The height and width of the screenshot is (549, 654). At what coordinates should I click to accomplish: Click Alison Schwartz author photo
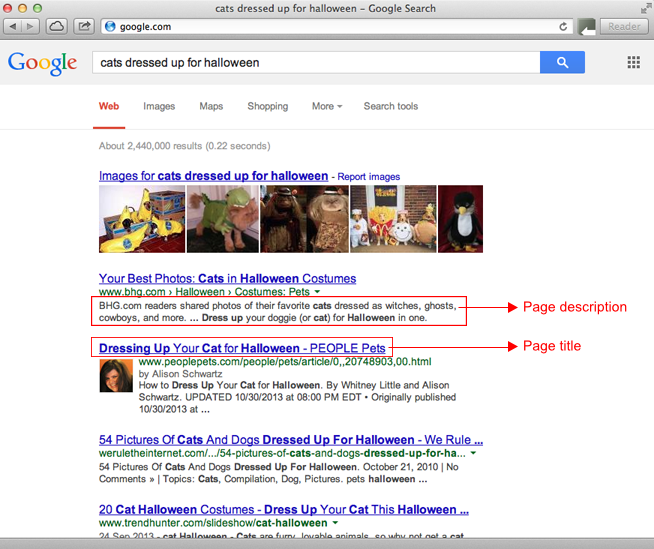point(116,376)
